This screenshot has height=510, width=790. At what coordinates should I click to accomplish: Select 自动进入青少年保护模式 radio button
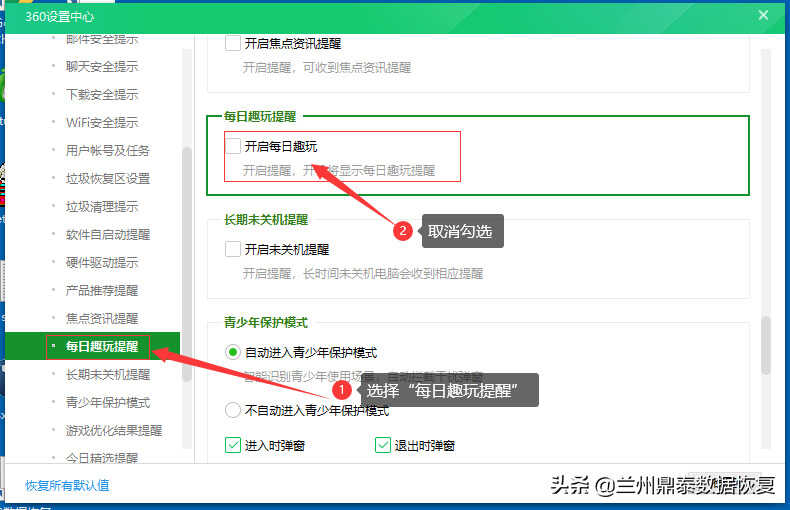click(233, 352)
